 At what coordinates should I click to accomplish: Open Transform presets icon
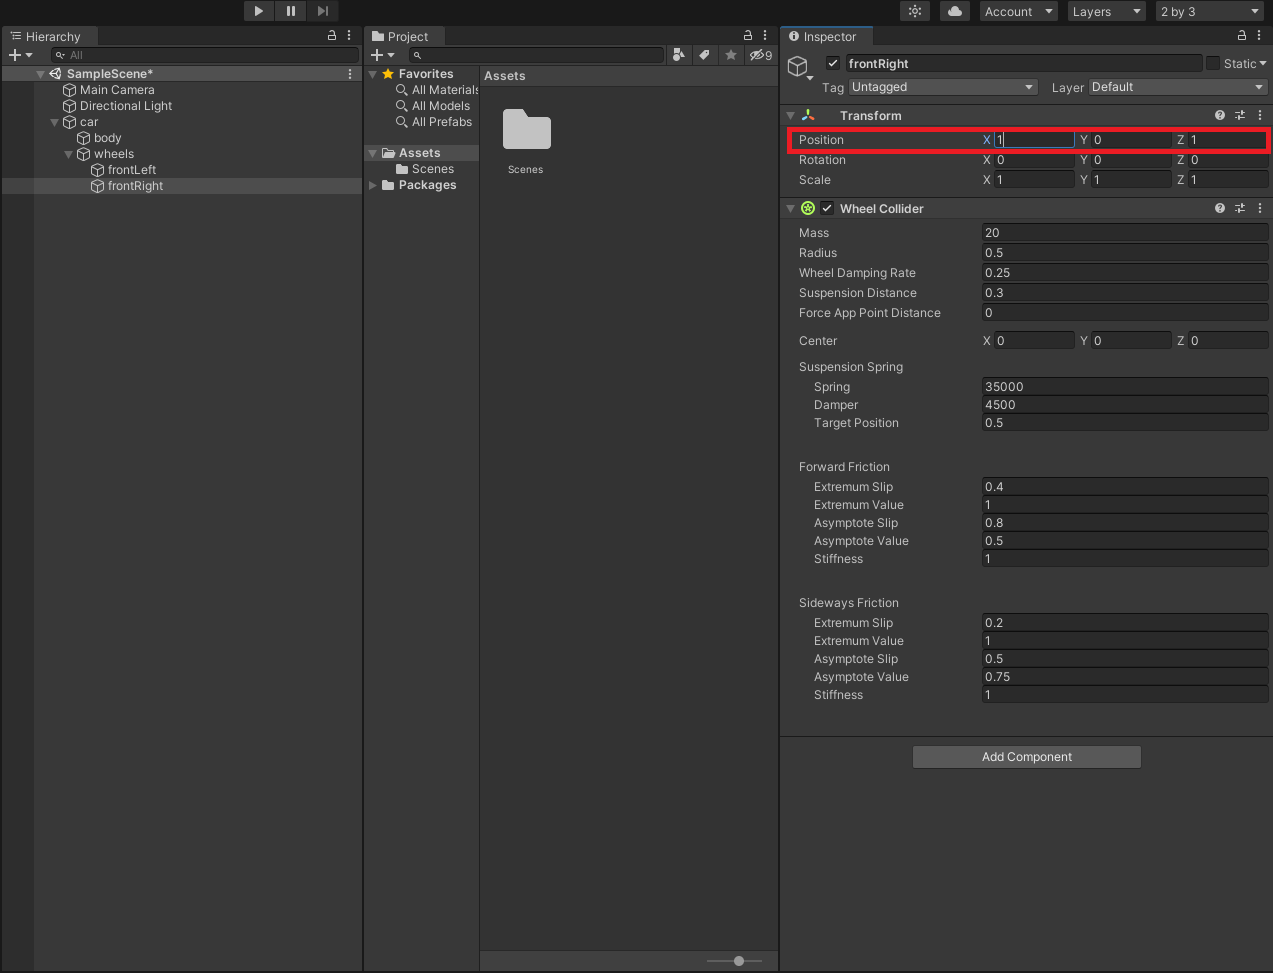(1240, 116)
